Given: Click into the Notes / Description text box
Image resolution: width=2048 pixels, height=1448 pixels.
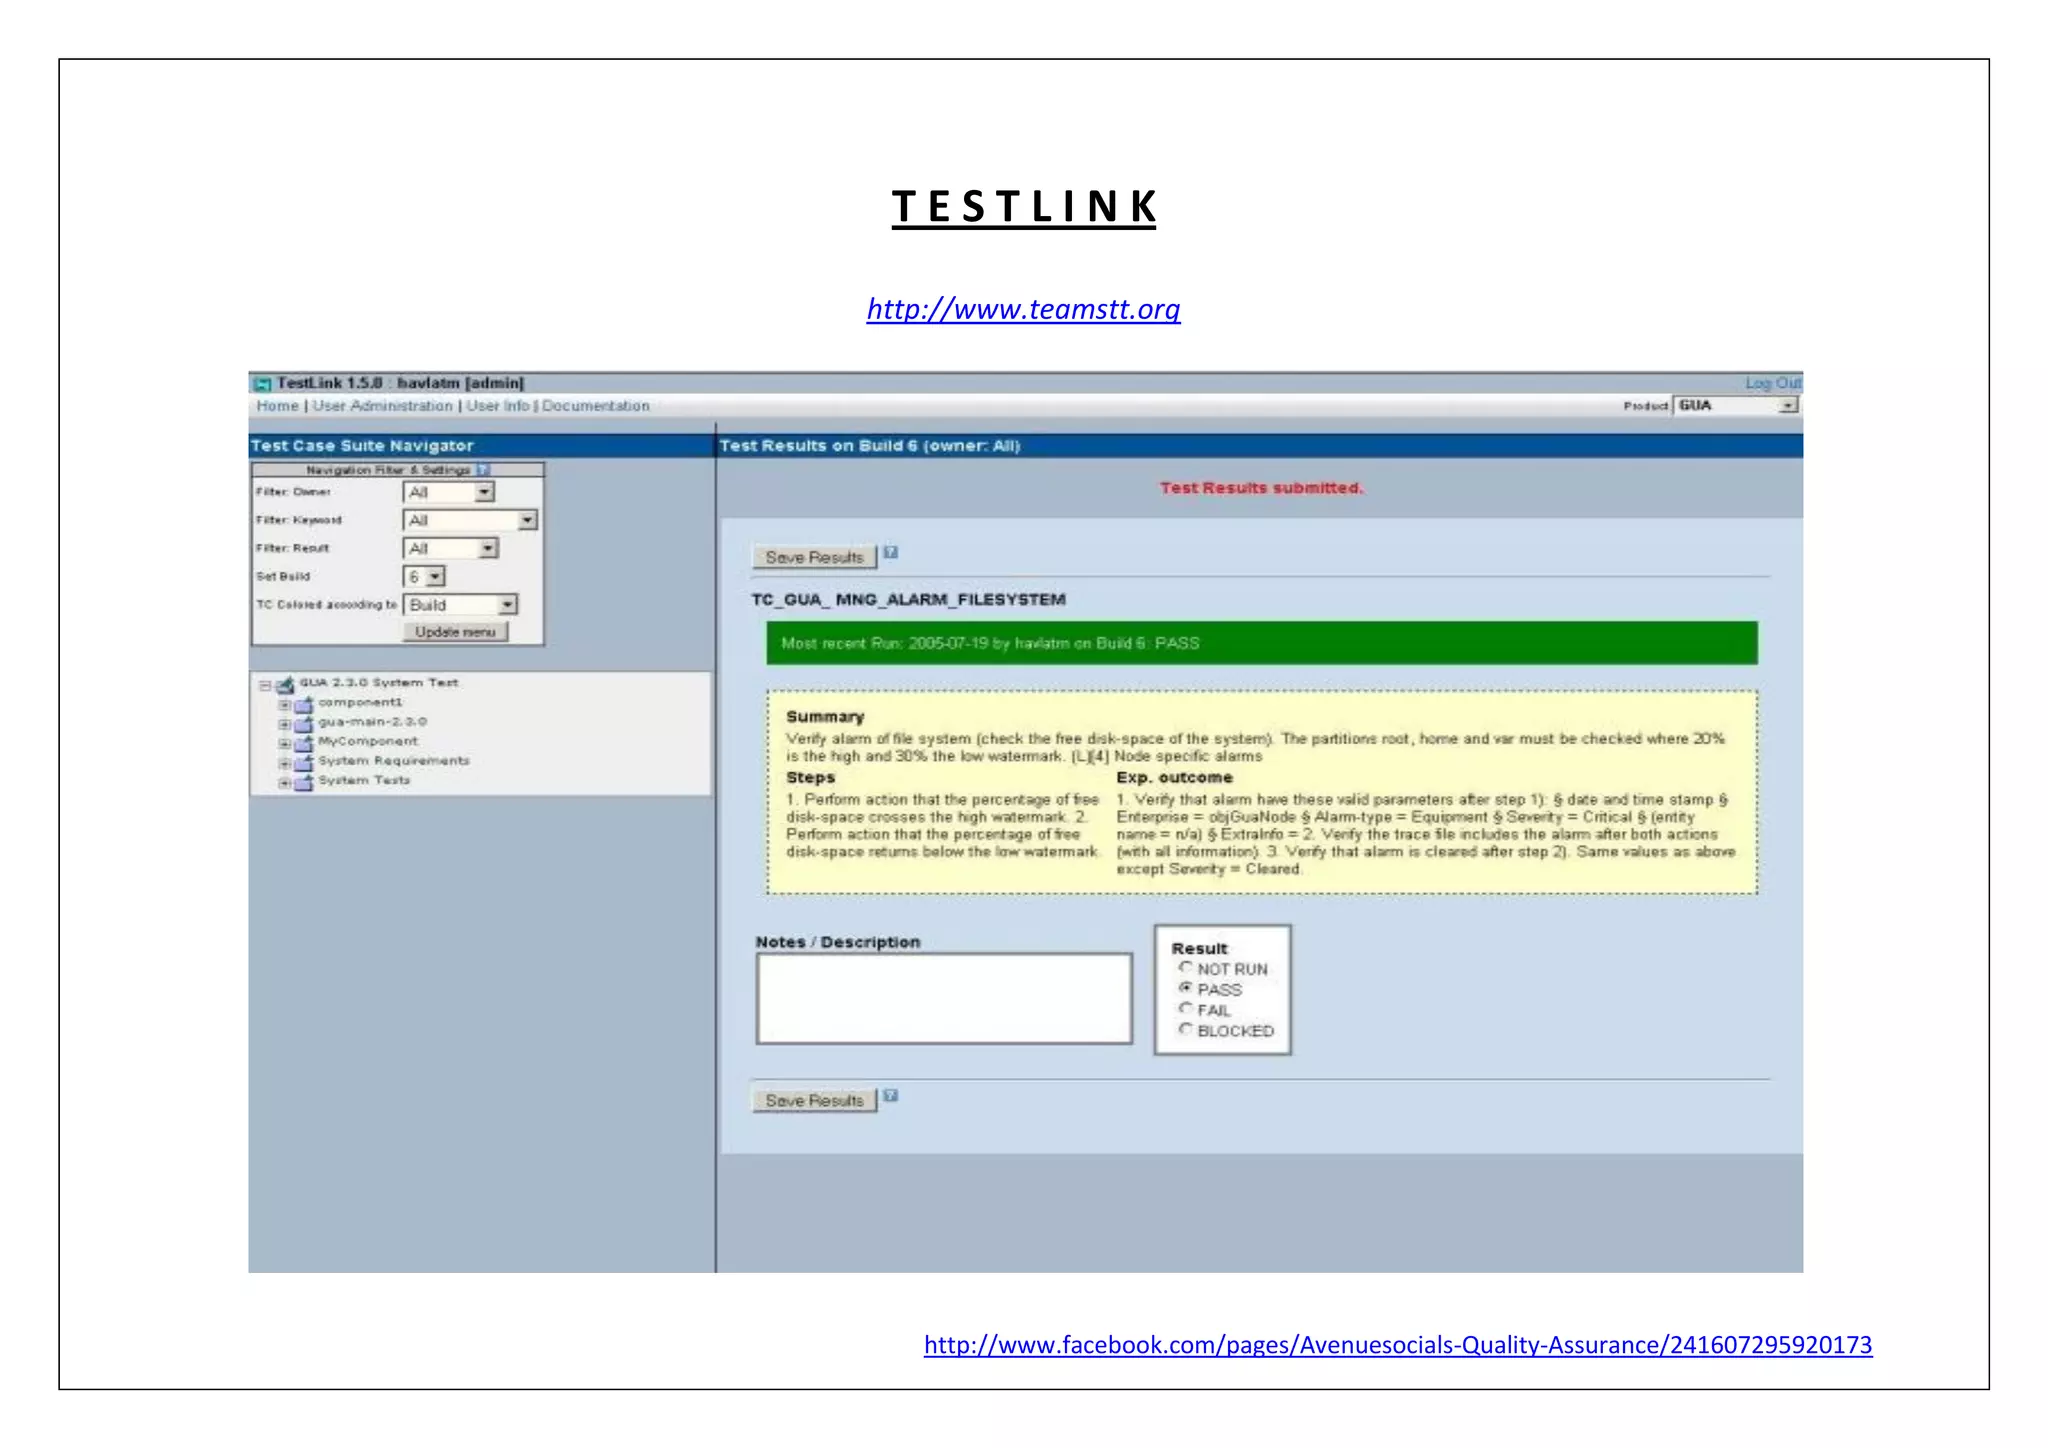Looking at the screenshot, I should tap(944, 998).
